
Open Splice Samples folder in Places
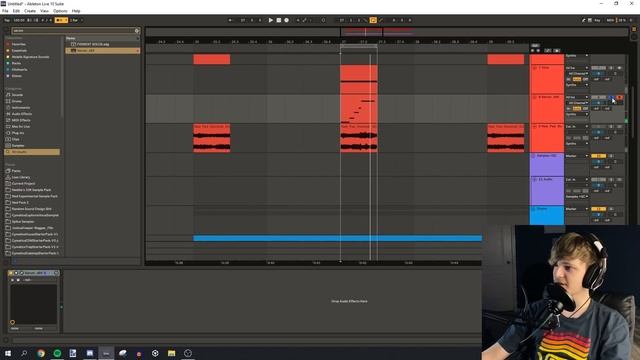pos(23,221)
